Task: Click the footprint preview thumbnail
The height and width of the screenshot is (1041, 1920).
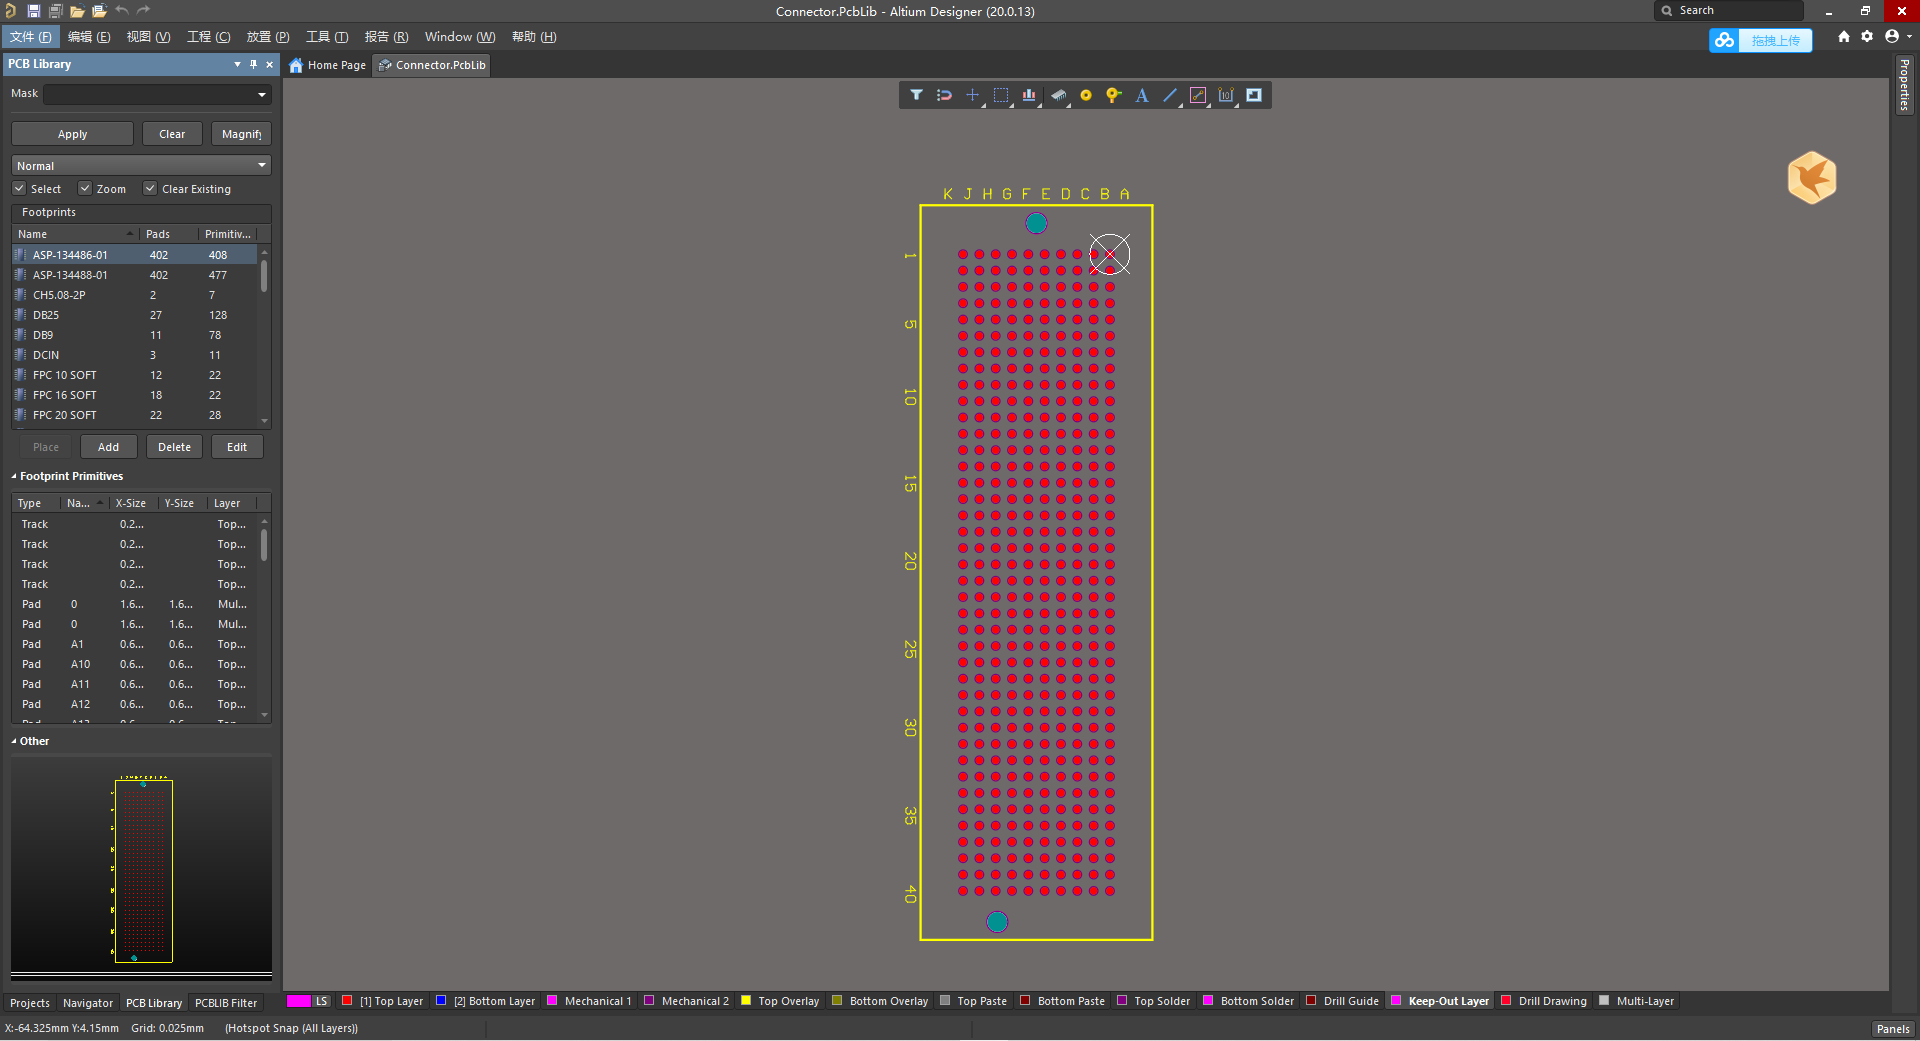Action: coord(143,871)
